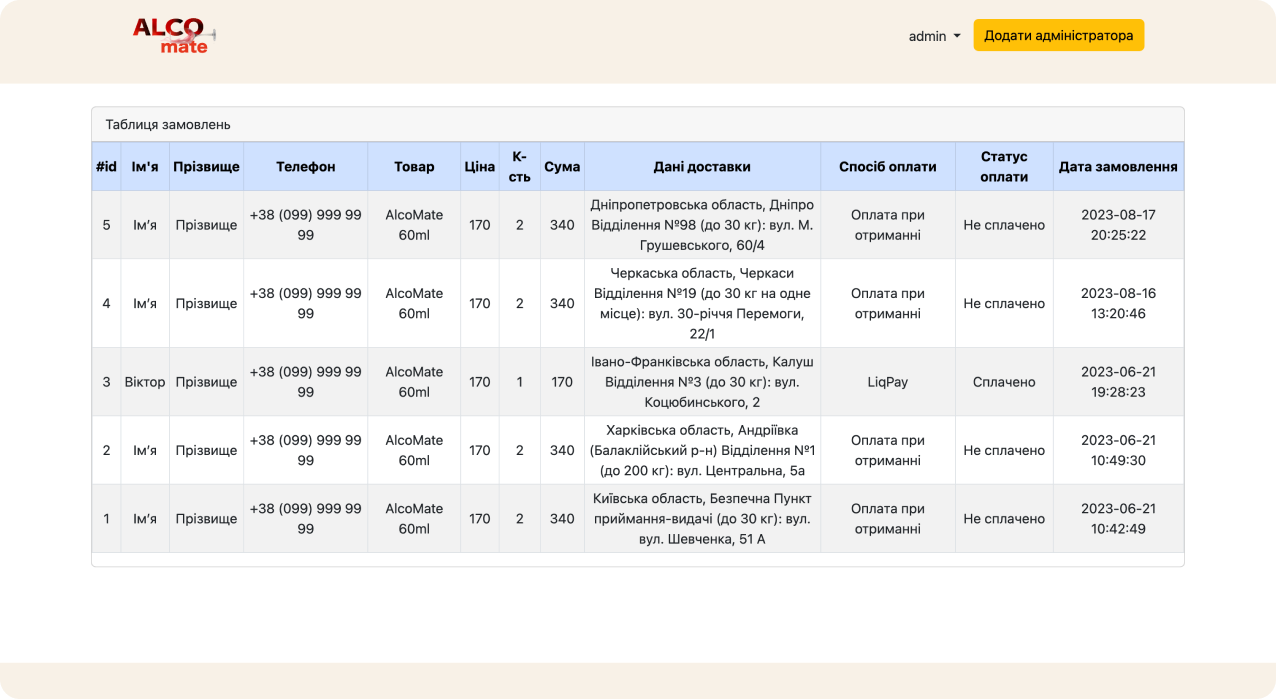Select the Спосіб оплати column header

(888, 167)
